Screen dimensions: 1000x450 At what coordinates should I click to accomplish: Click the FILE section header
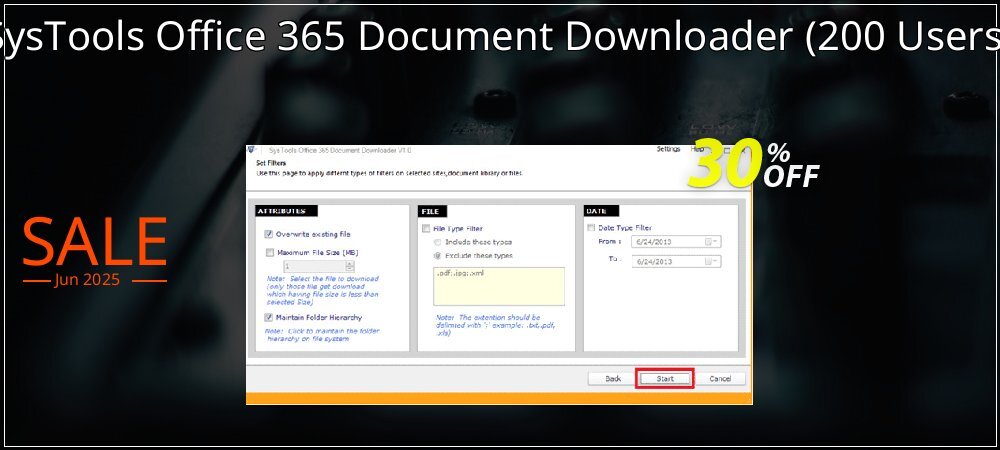[432, 211]
